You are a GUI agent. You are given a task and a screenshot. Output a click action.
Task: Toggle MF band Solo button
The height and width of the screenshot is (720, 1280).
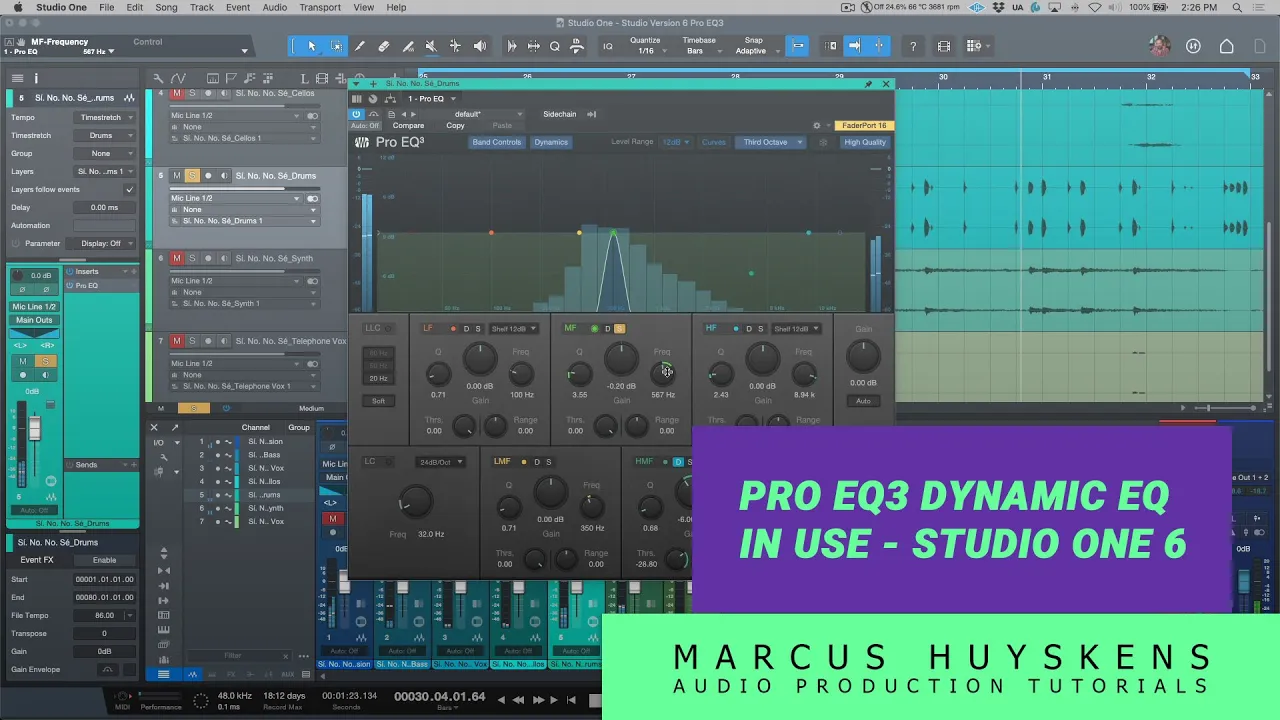[x=619, y=329]
